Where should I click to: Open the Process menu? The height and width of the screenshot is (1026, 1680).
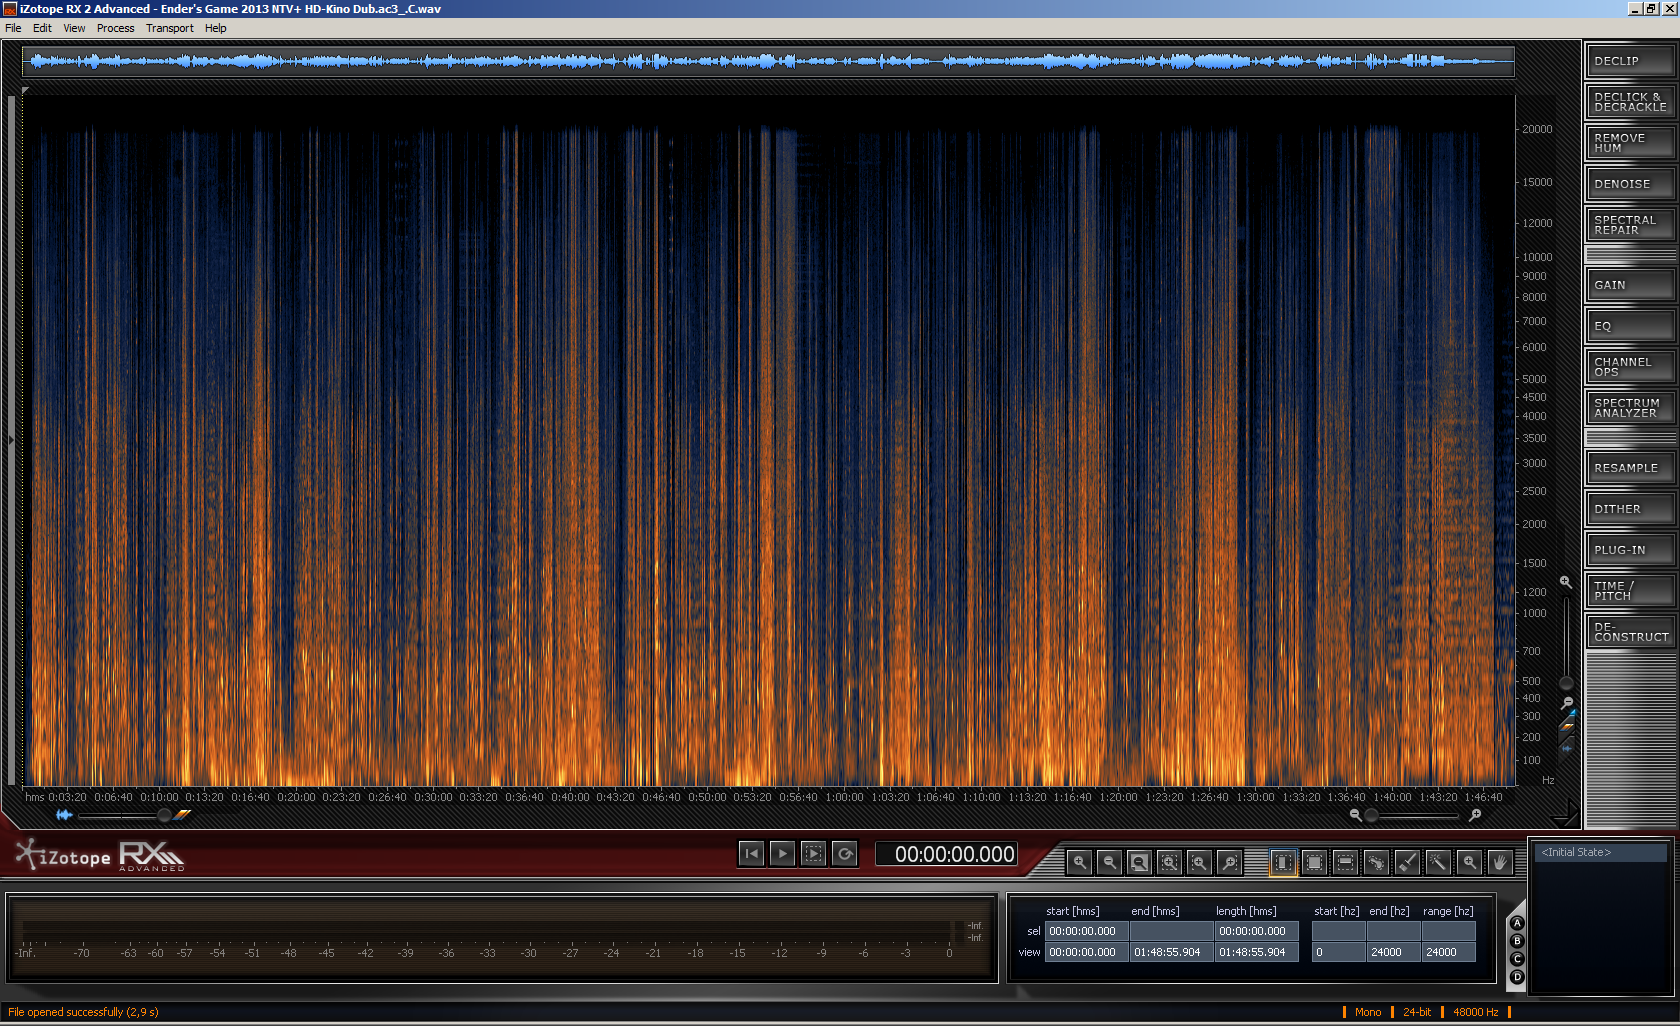click(115, 28)
